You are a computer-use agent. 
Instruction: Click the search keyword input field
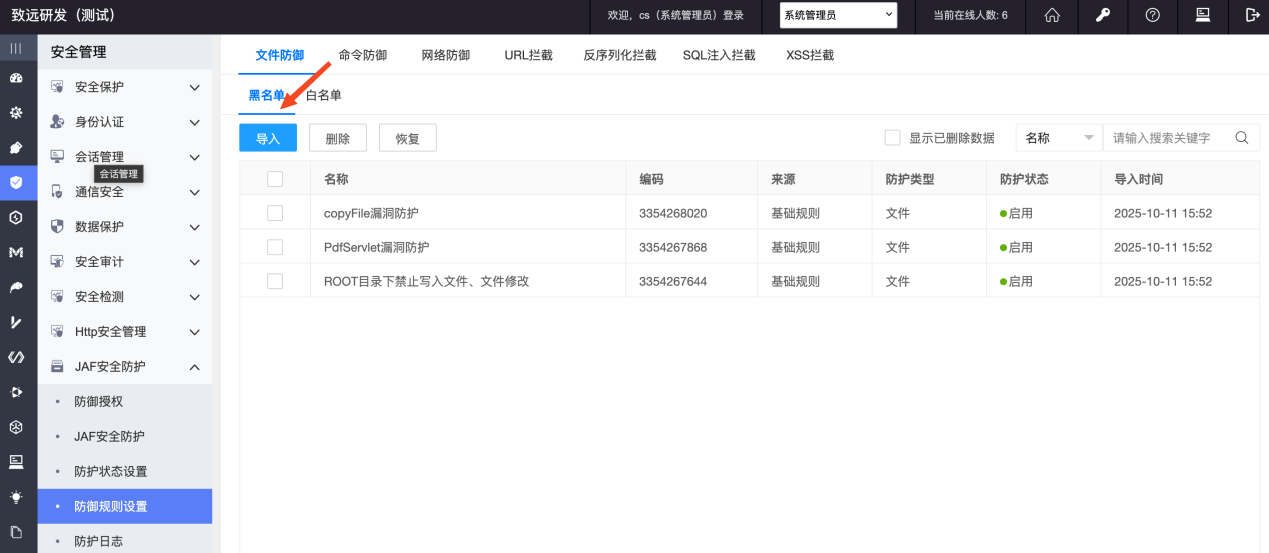click(1168, 138)
